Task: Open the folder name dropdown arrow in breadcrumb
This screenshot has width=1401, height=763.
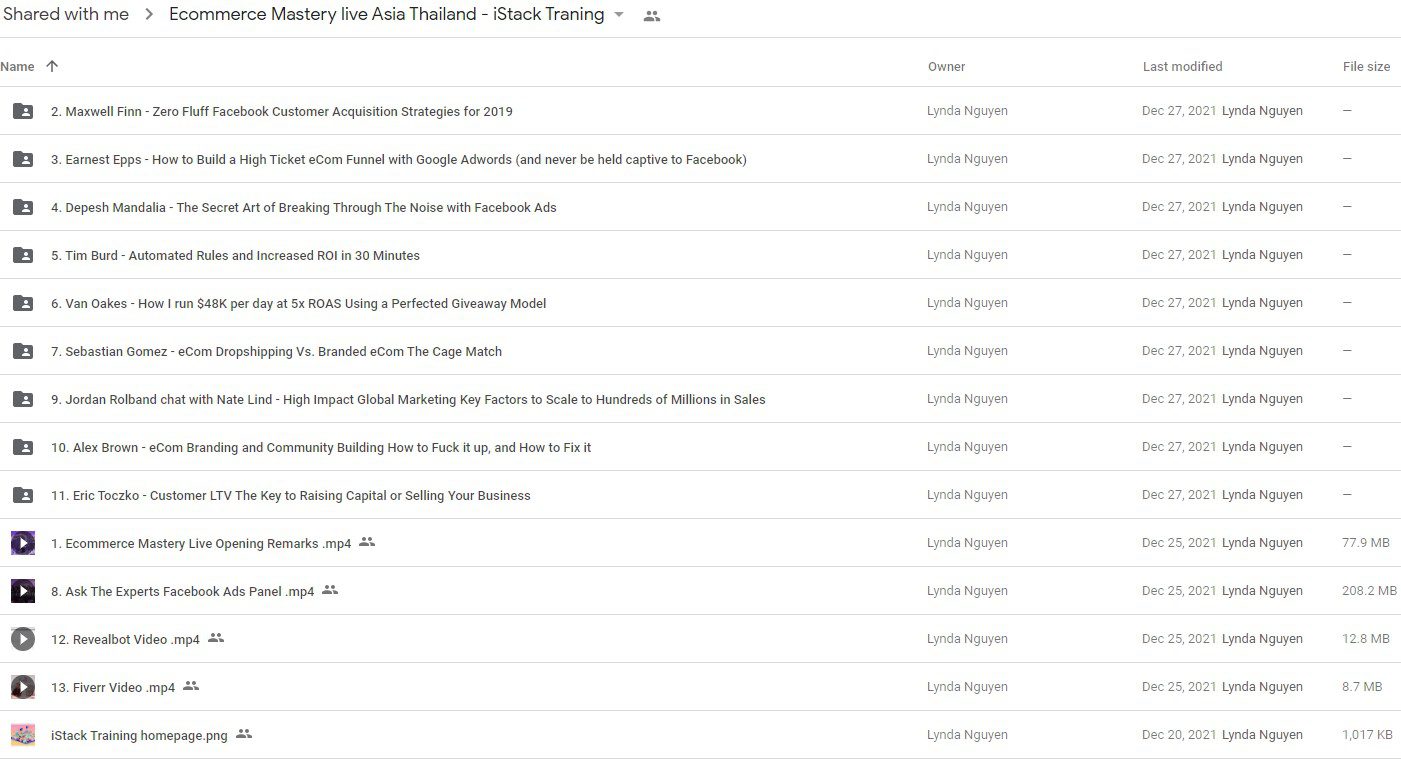Action: (619, 15)
